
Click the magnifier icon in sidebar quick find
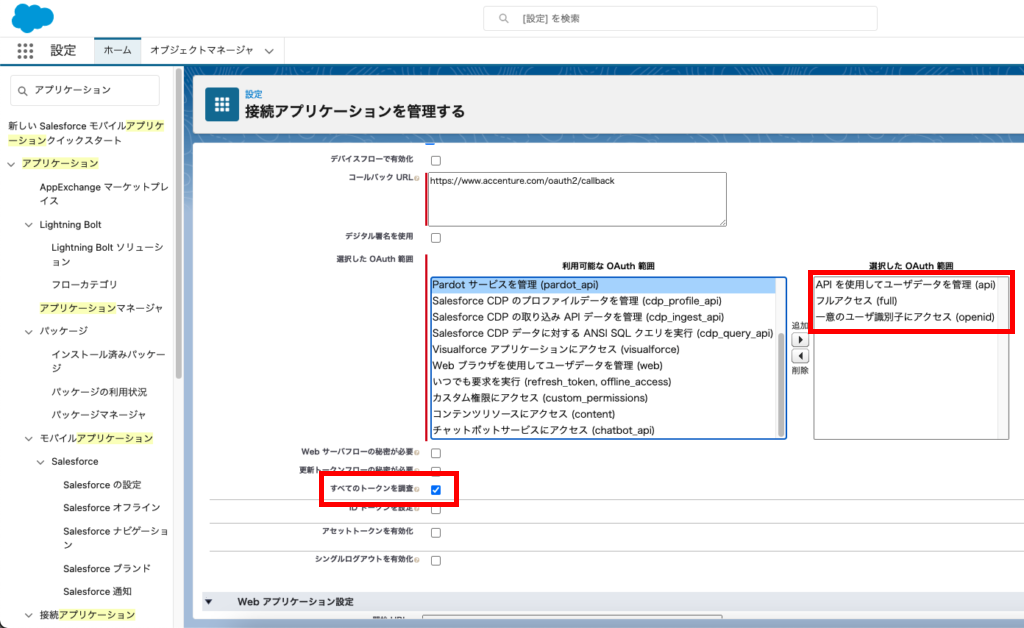point(23,90)
